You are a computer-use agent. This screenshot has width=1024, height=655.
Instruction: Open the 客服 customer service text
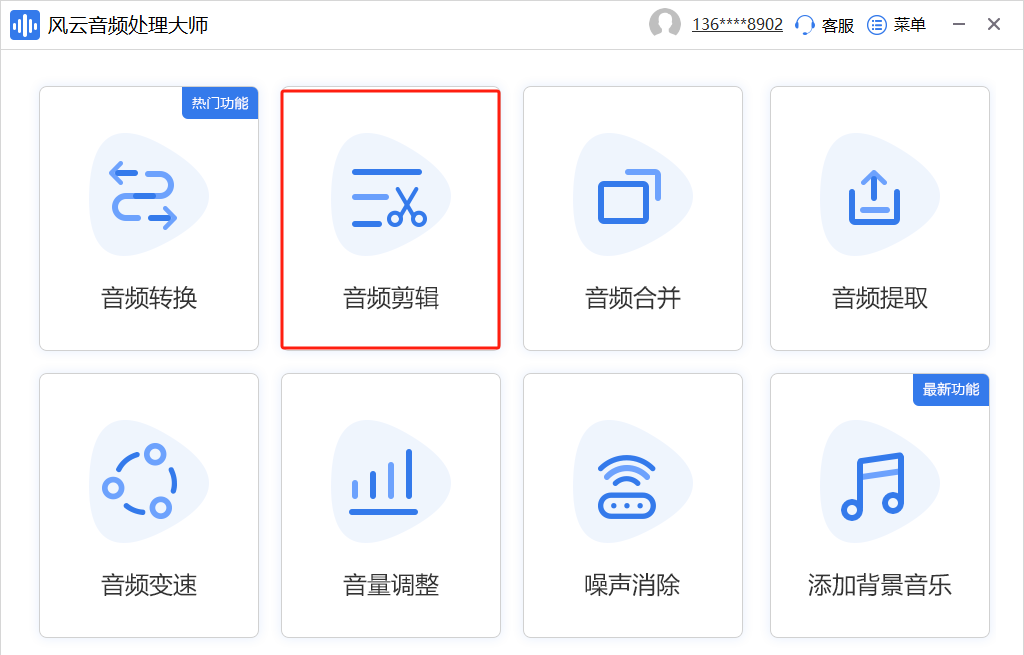tap(838, 25)
